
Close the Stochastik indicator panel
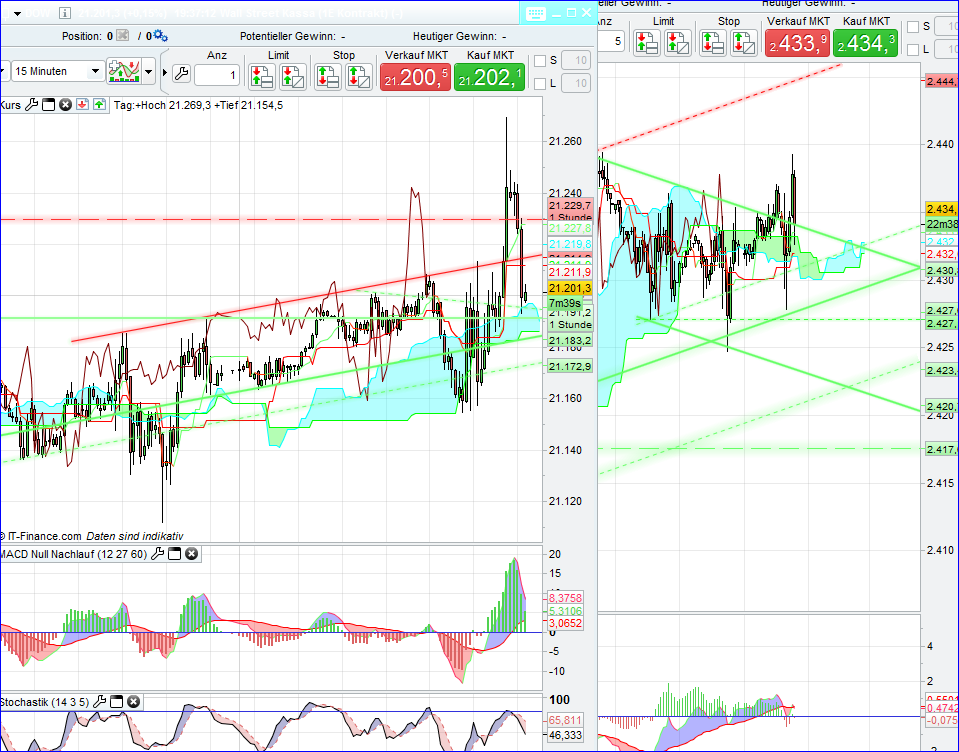point(133,702)
